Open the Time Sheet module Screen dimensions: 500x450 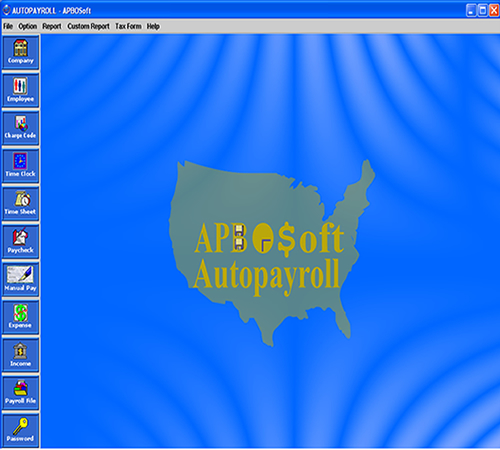point(20,203)
